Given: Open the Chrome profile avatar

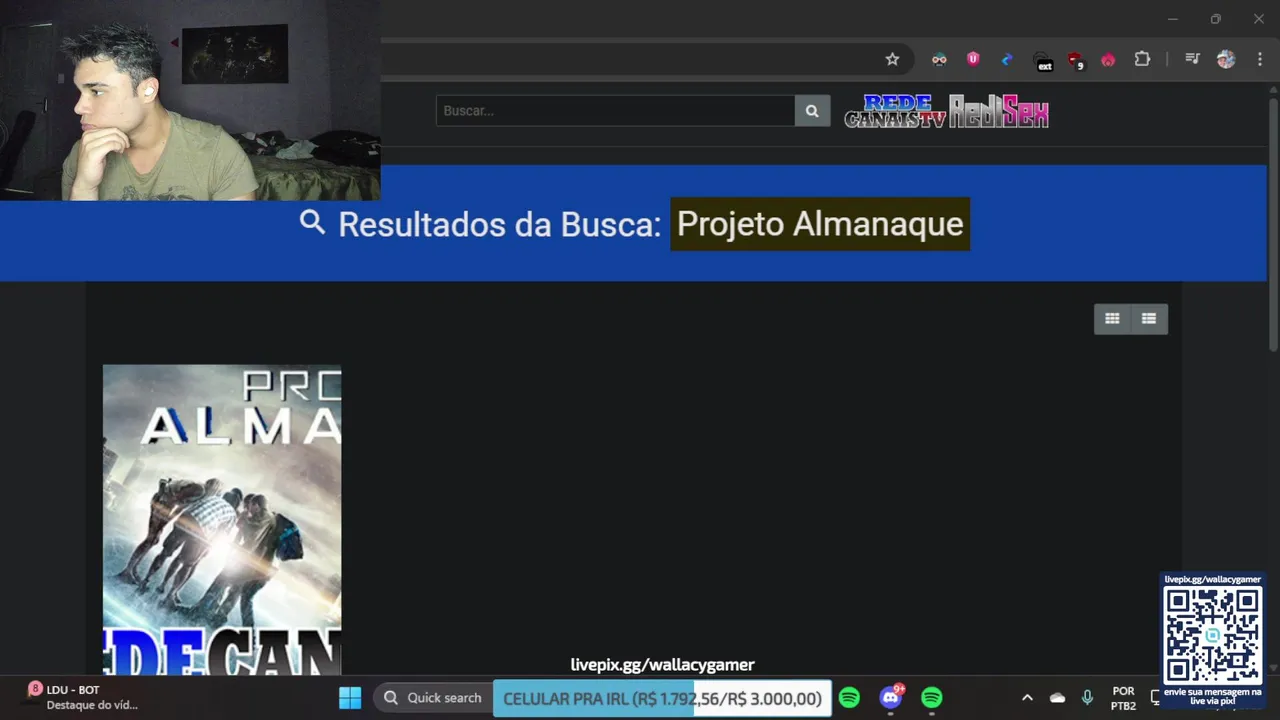Looking at the screenshot, I should (x=1226, y=59).
